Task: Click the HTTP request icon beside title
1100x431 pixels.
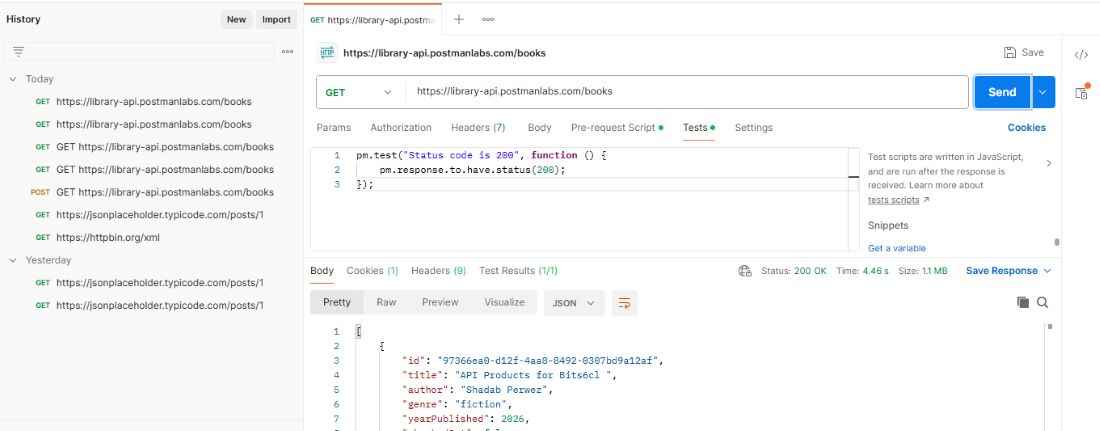Action: [327, 53]
